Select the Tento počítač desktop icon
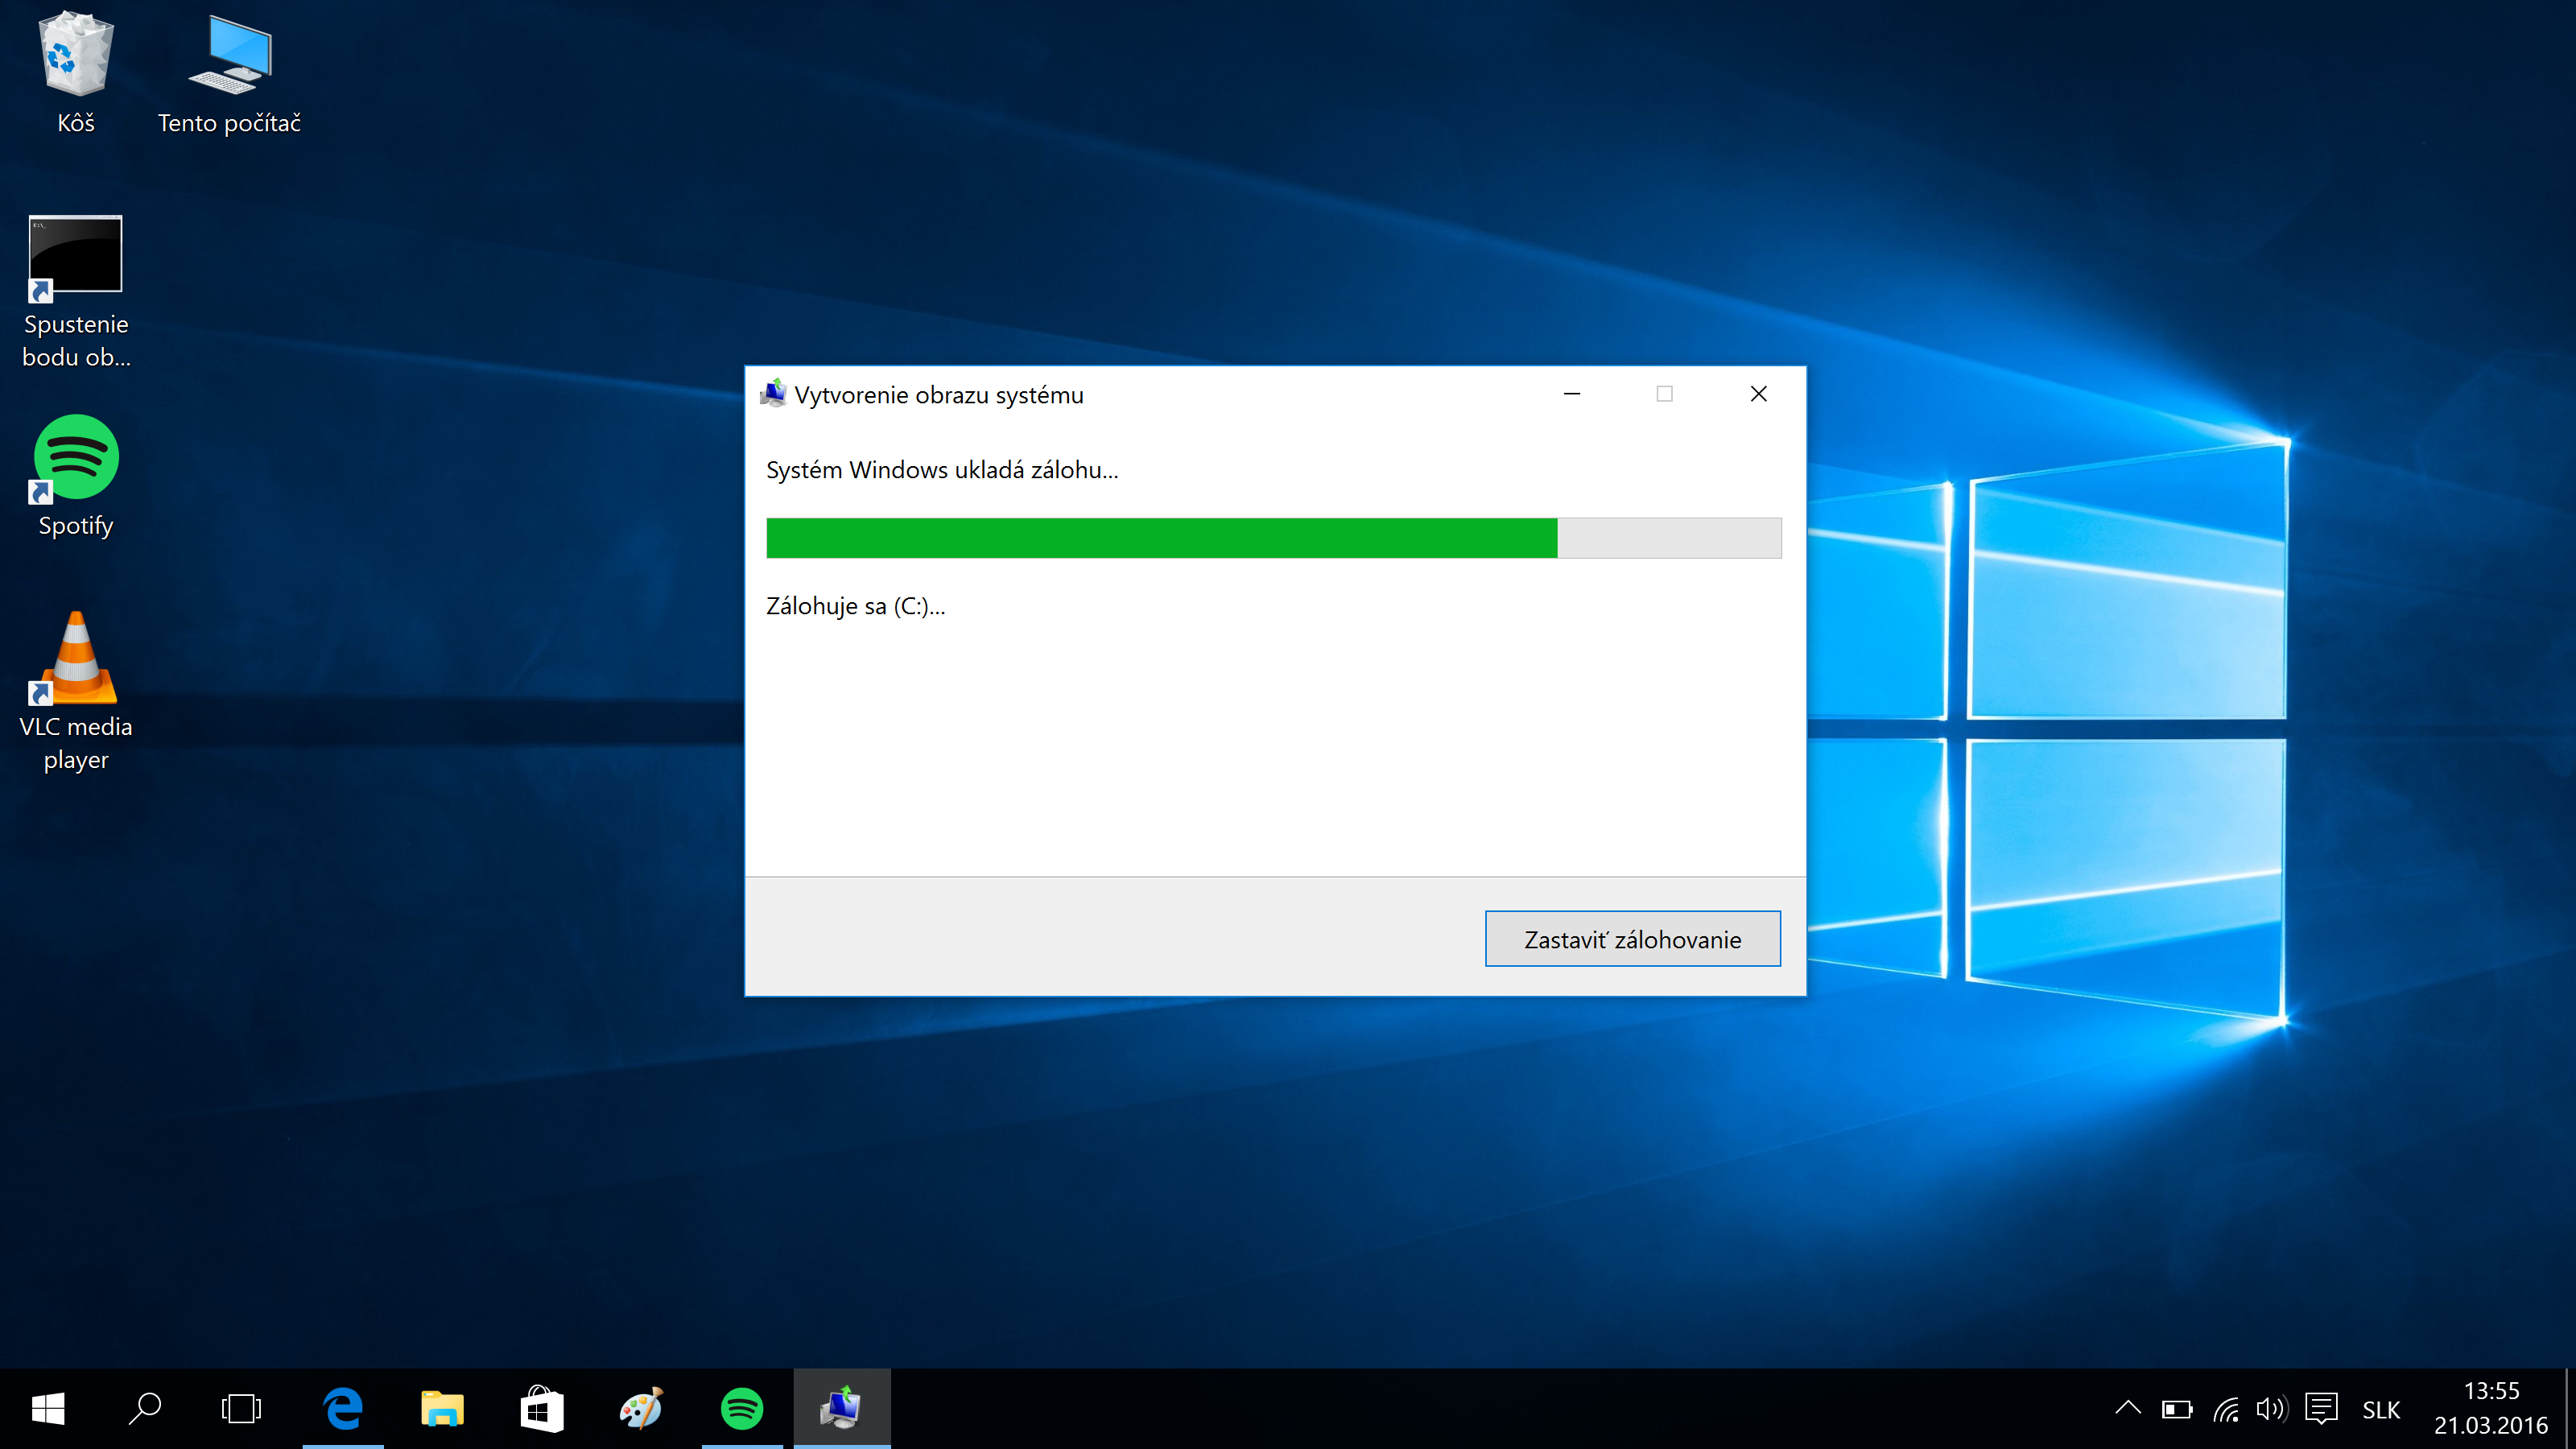Screen dimensions: 2576x1449 (229, 73)
